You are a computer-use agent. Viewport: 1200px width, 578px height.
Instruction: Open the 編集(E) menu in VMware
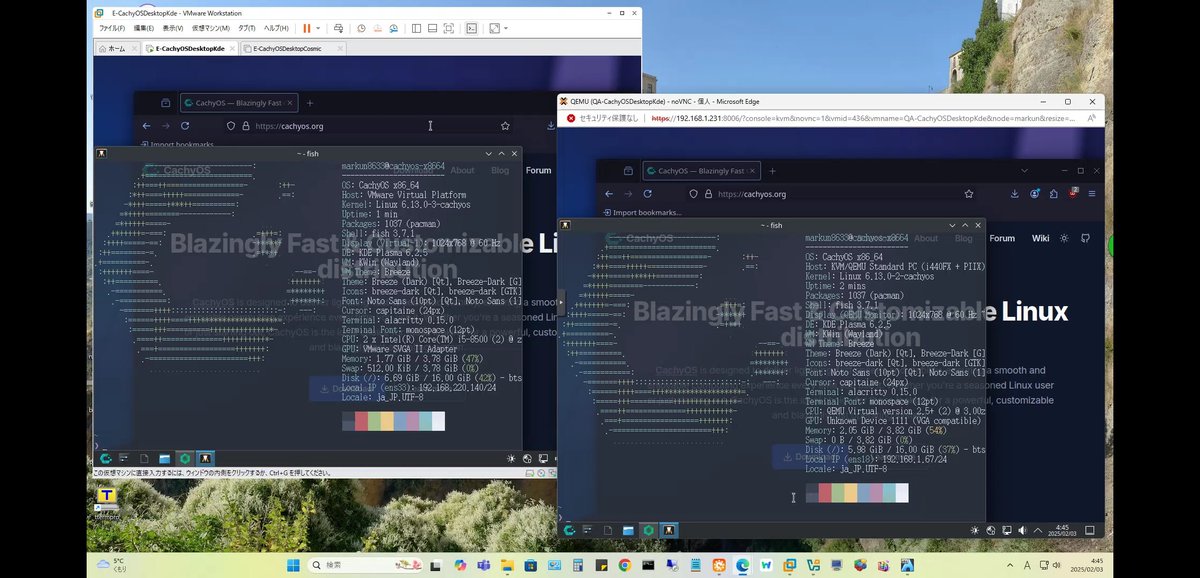pyautogui.click(x=143, y=28)
